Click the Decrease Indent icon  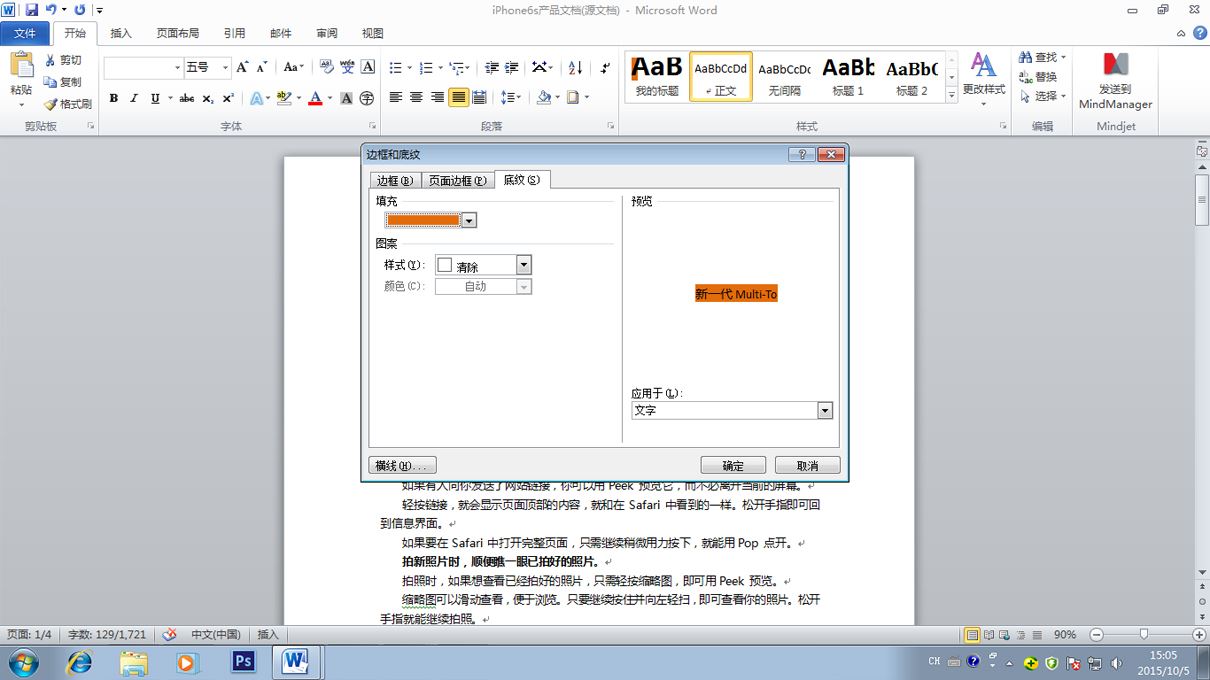(491, 67)
